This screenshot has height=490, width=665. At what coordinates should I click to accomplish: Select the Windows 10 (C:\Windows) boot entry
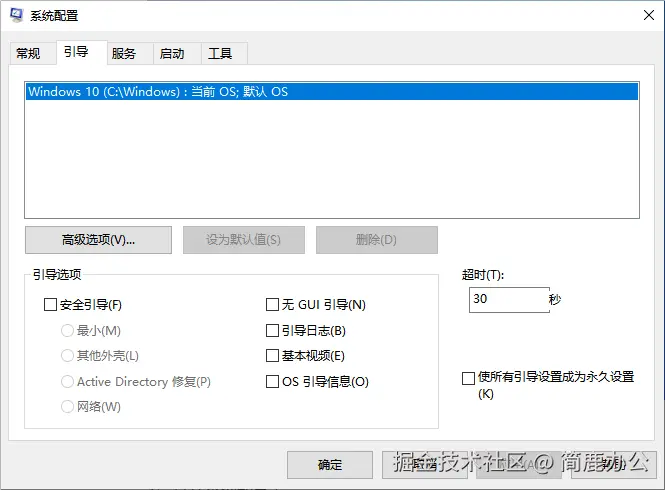coord(332,92)
